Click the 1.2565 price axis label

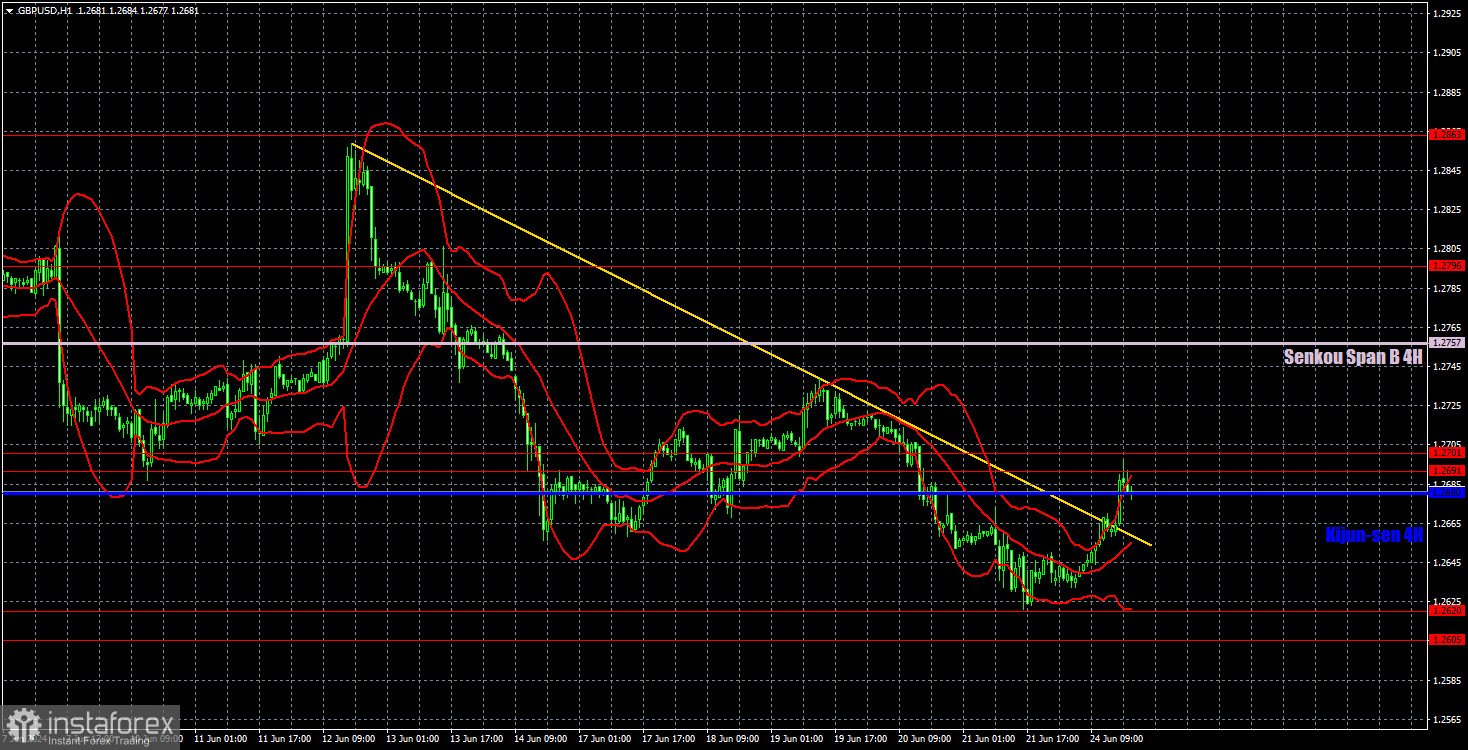point(1447,720)
